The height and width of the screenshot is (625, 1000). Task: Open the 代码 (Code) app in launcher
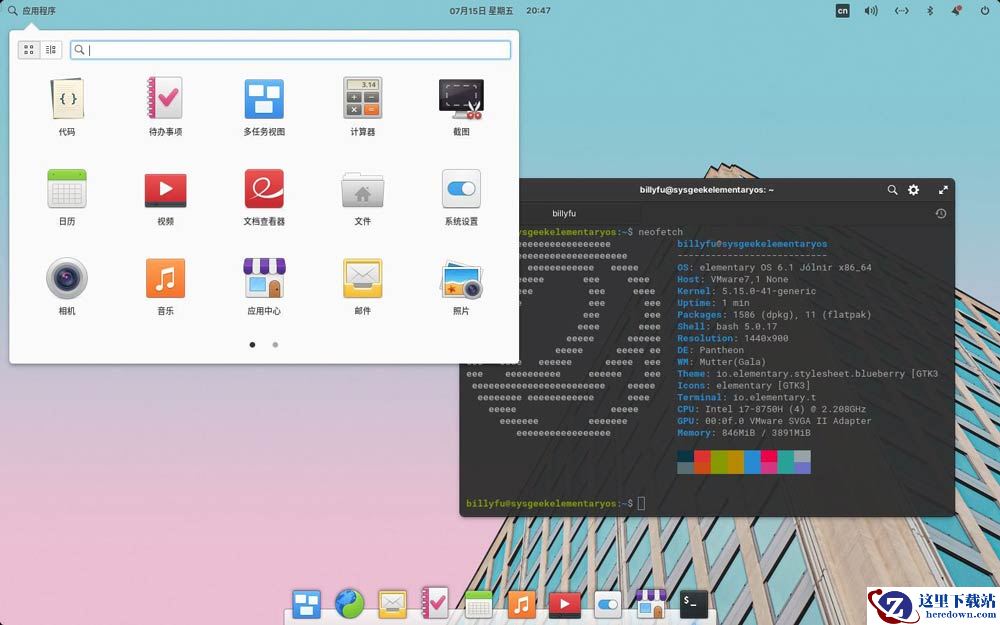[67, 106]
